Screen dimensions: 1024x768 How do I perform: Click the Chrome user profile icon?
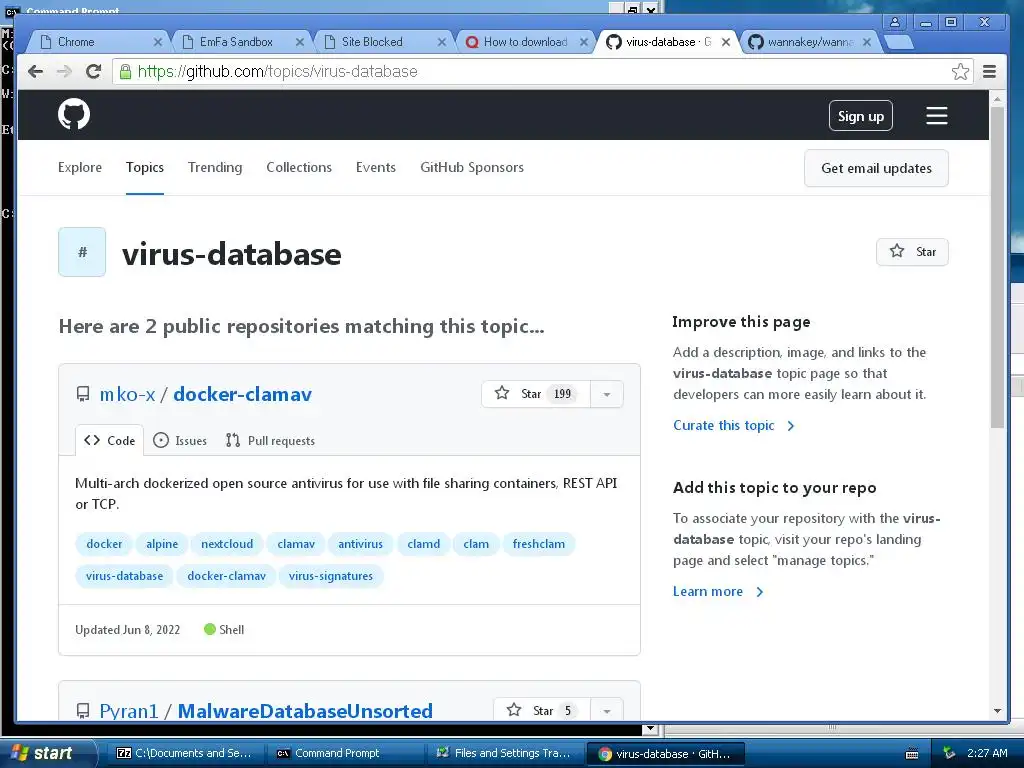pos(895,22)
